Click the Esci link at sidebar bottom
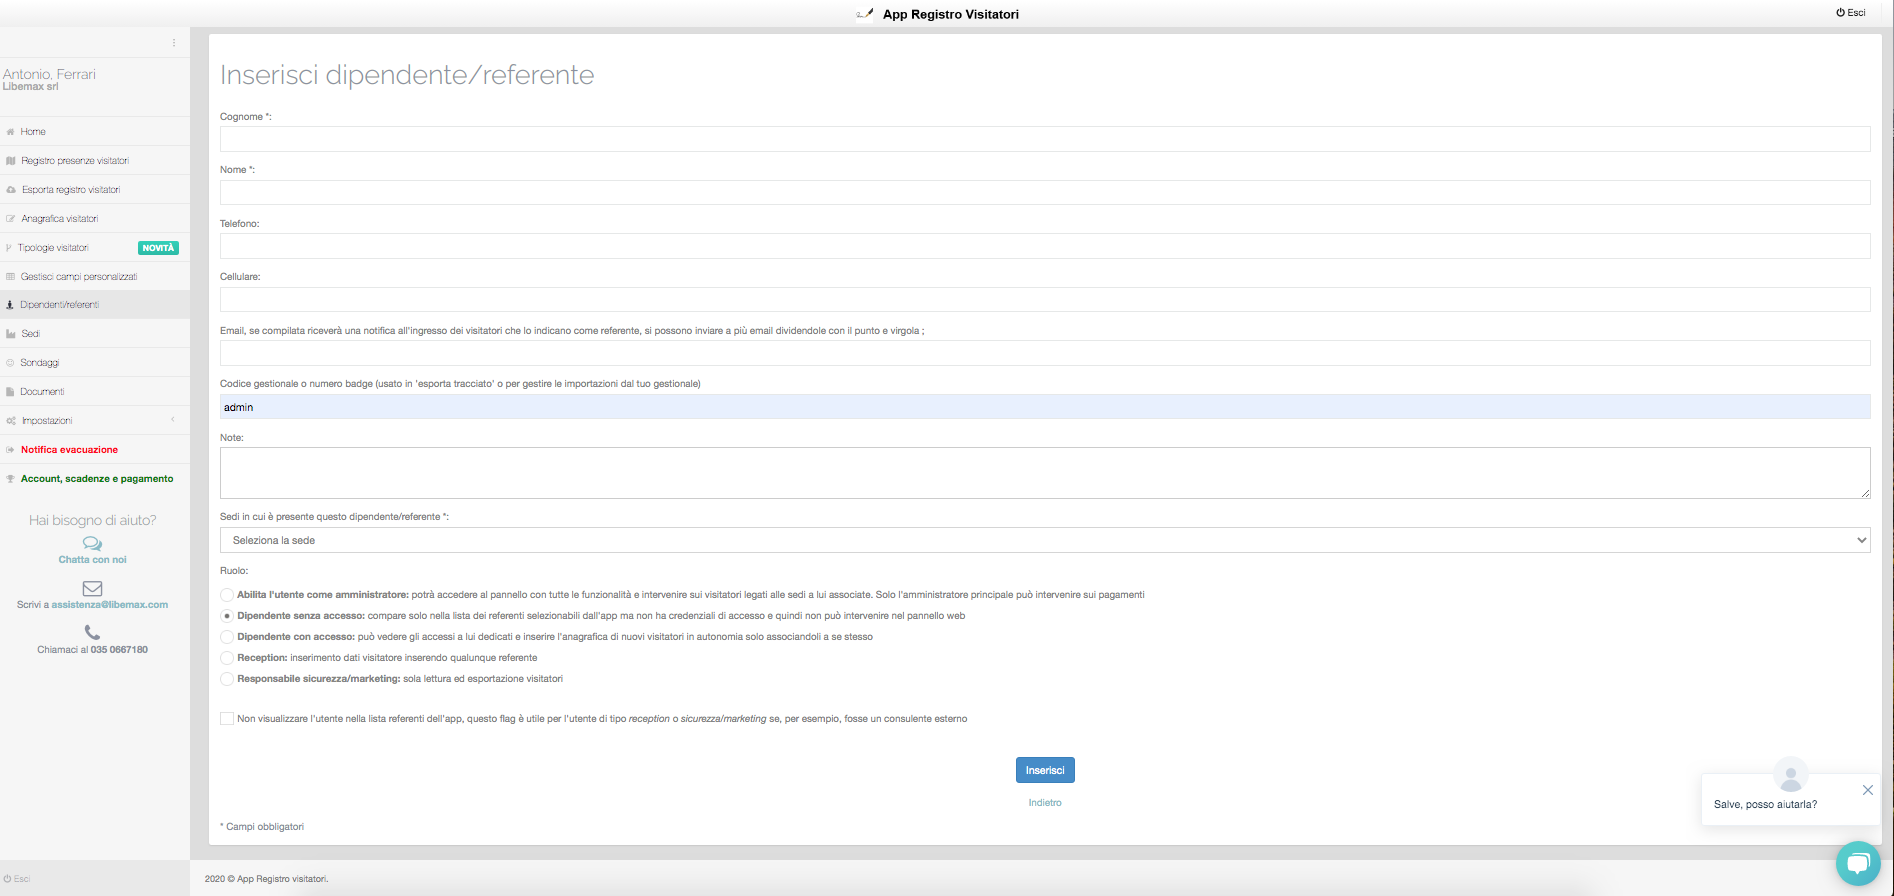The width and height of the screenshot is (1894, 896). coord(17,879)
